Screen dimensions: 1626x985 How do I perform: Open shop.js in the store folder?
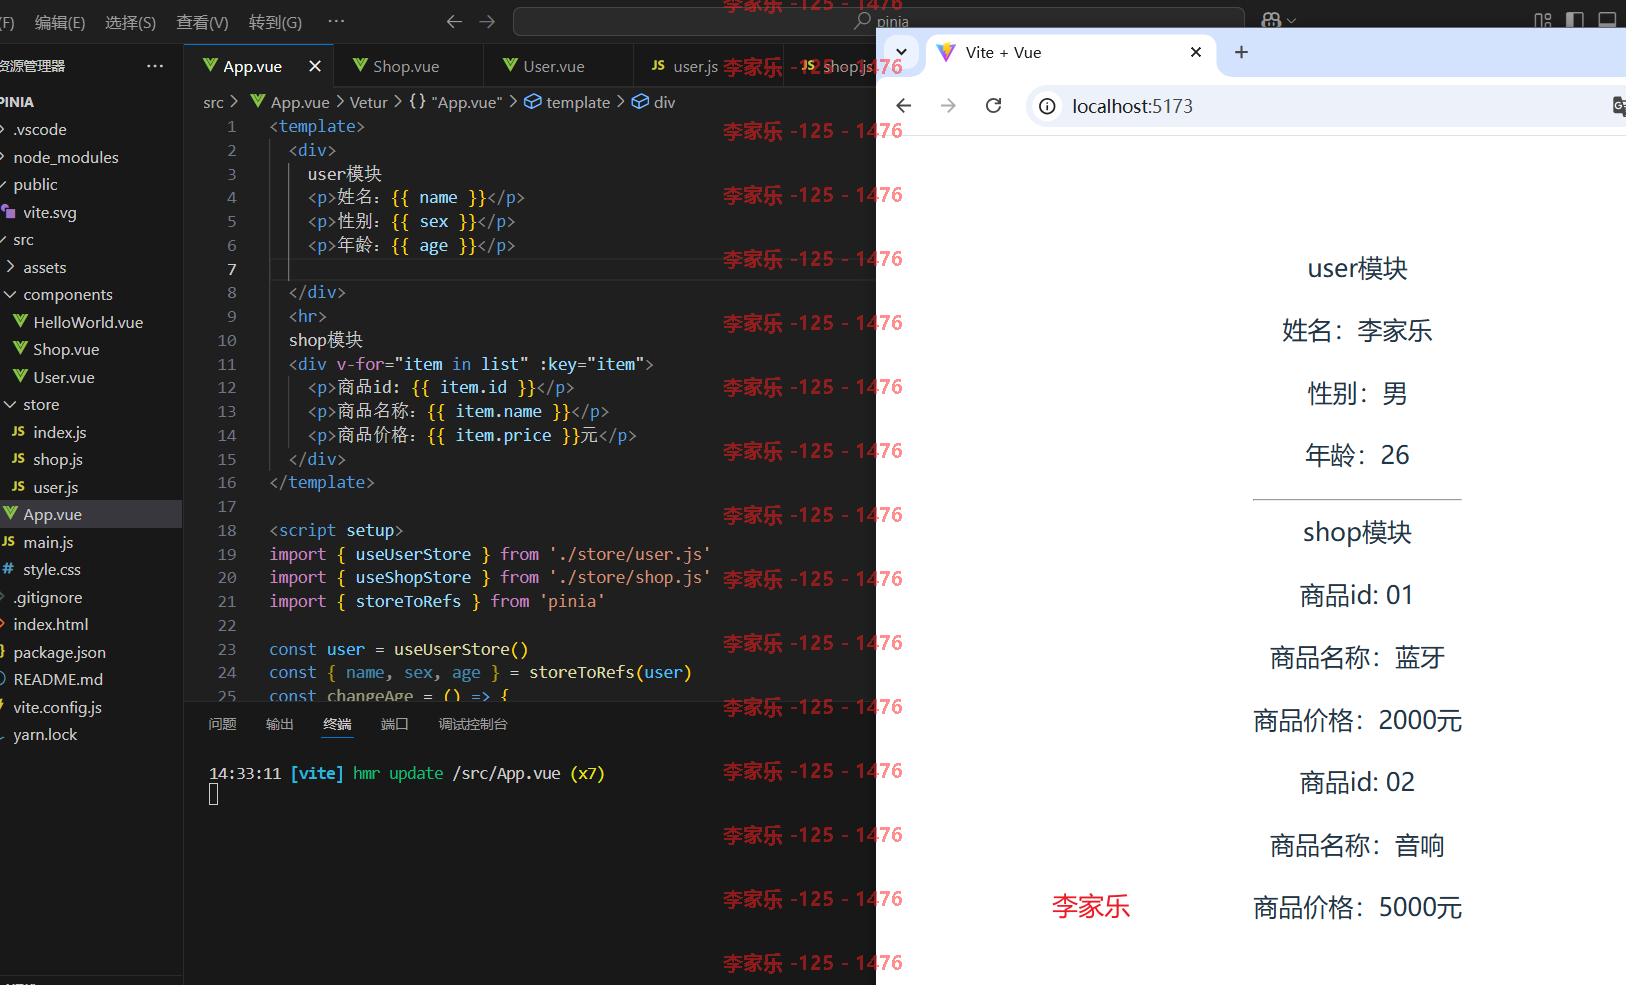click(x=58, y=460)
